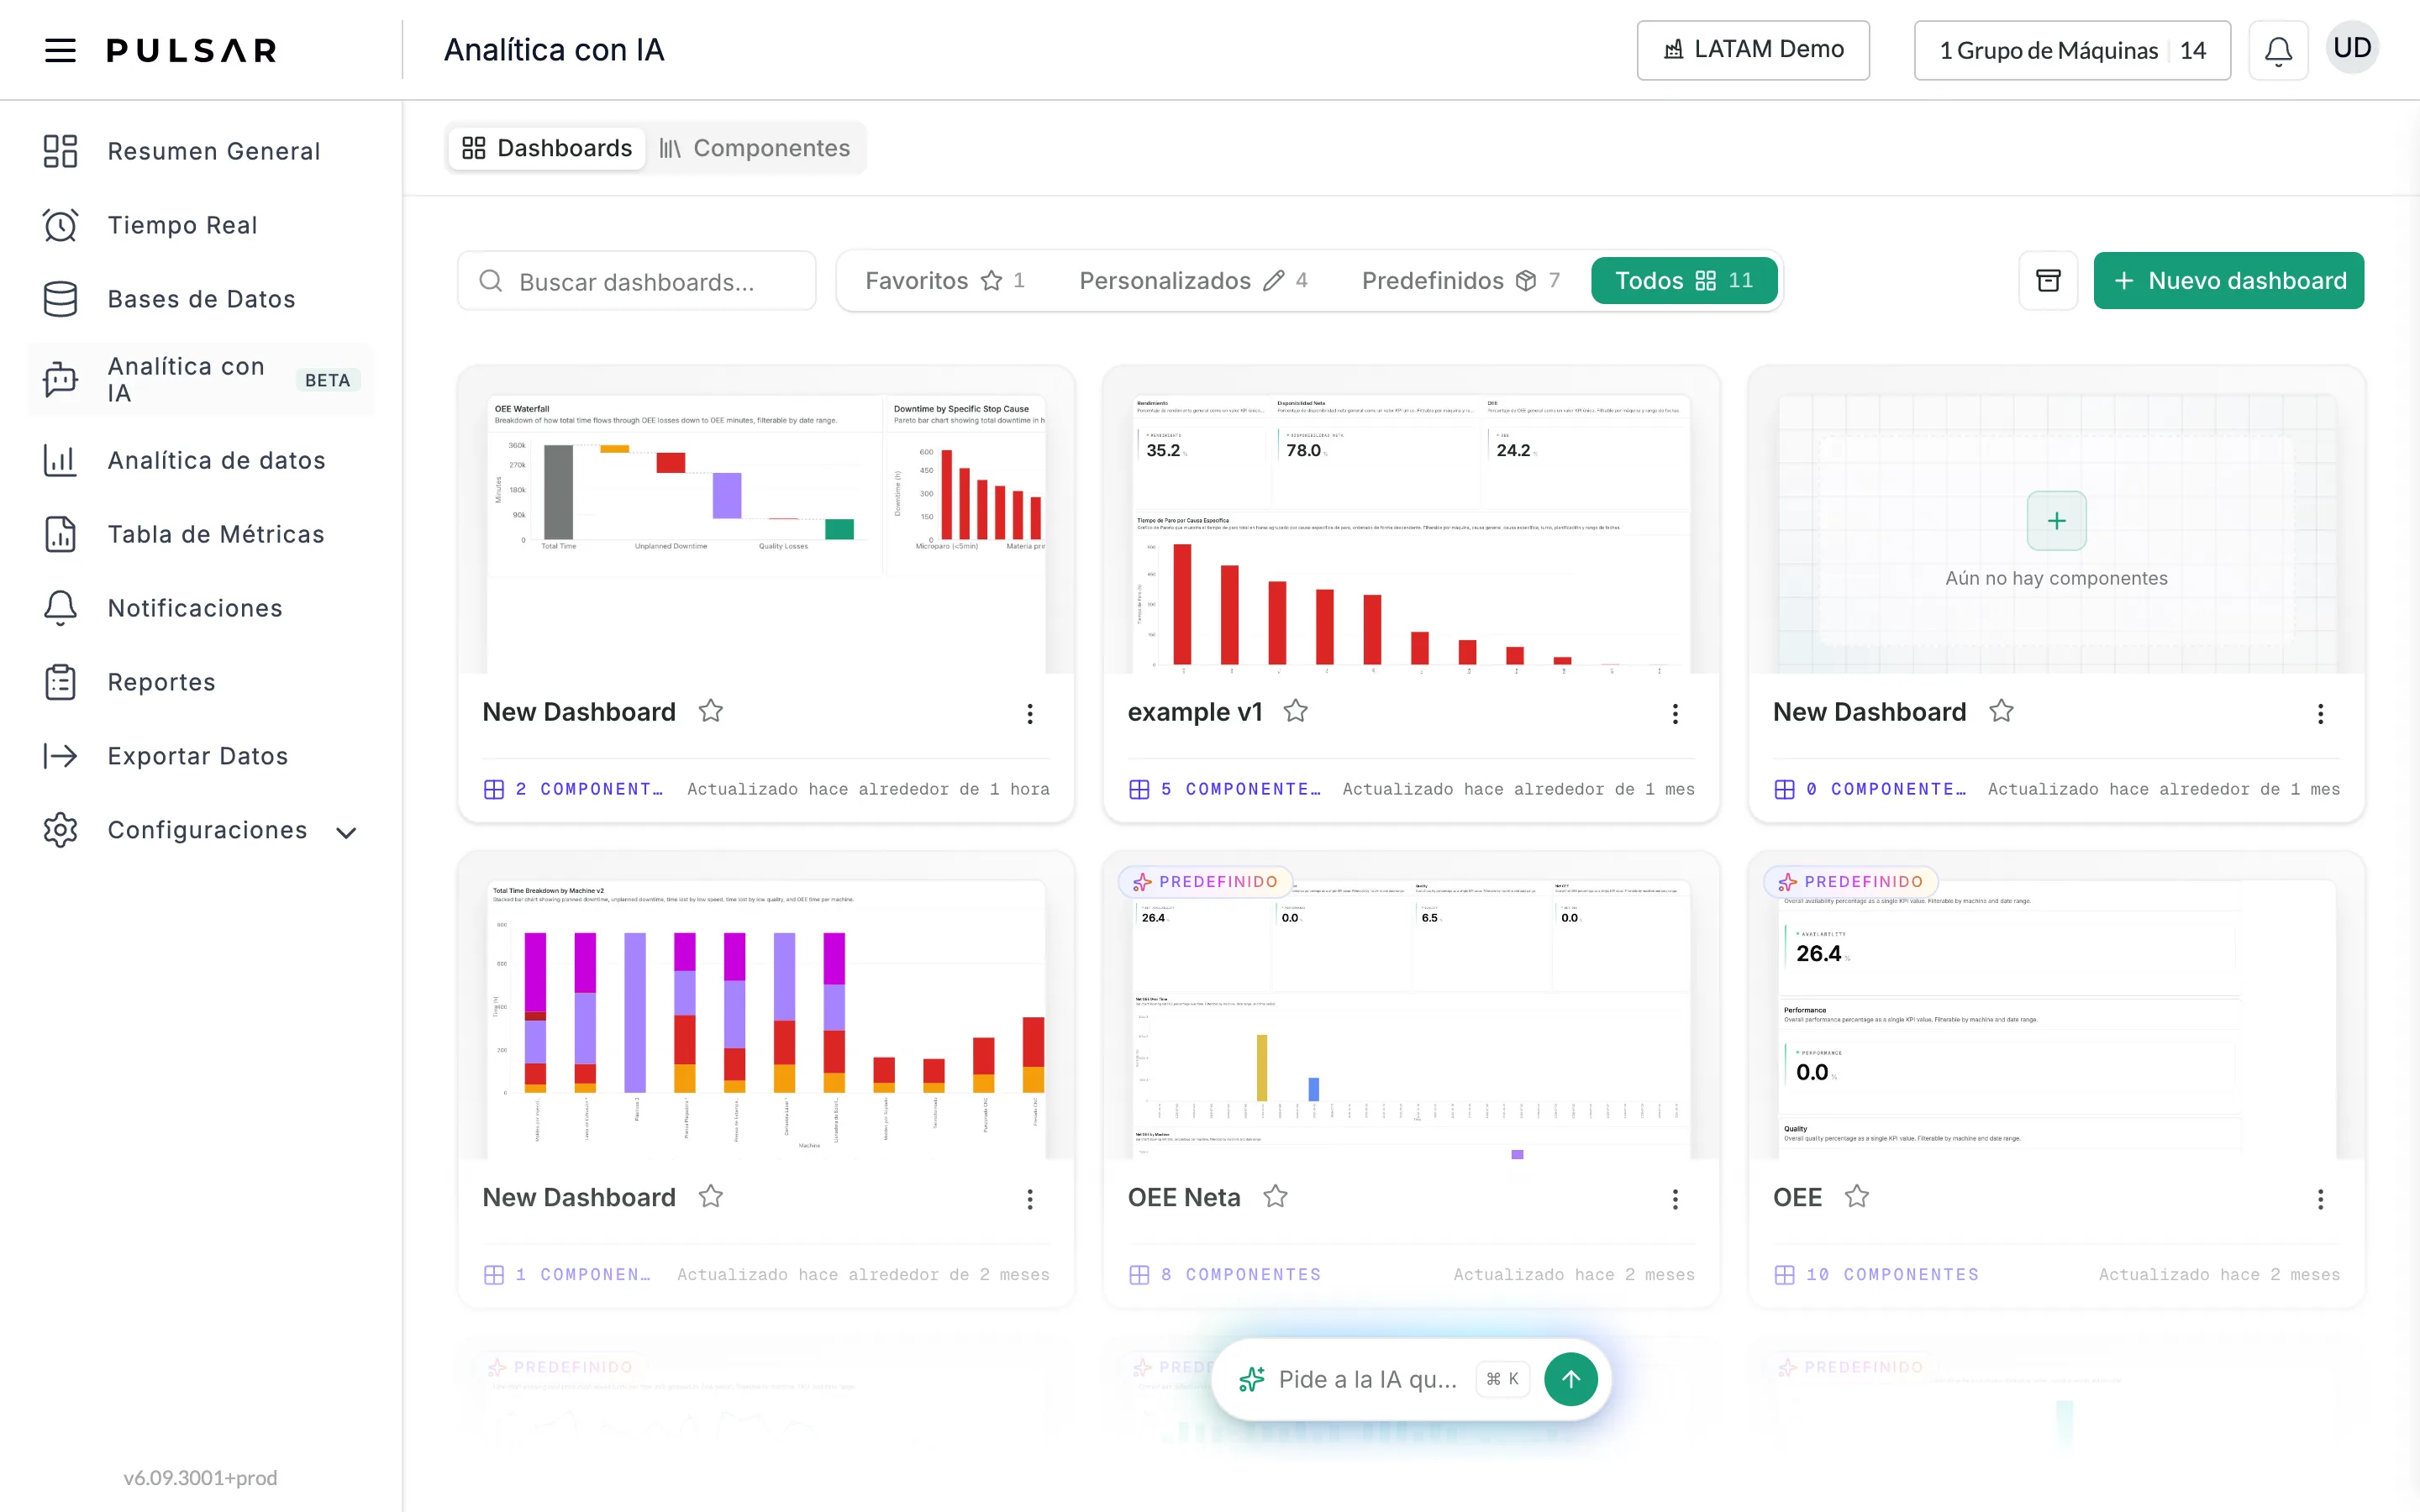
Task: Open options menu for OEE Neta
Action: (1675, 1198)
